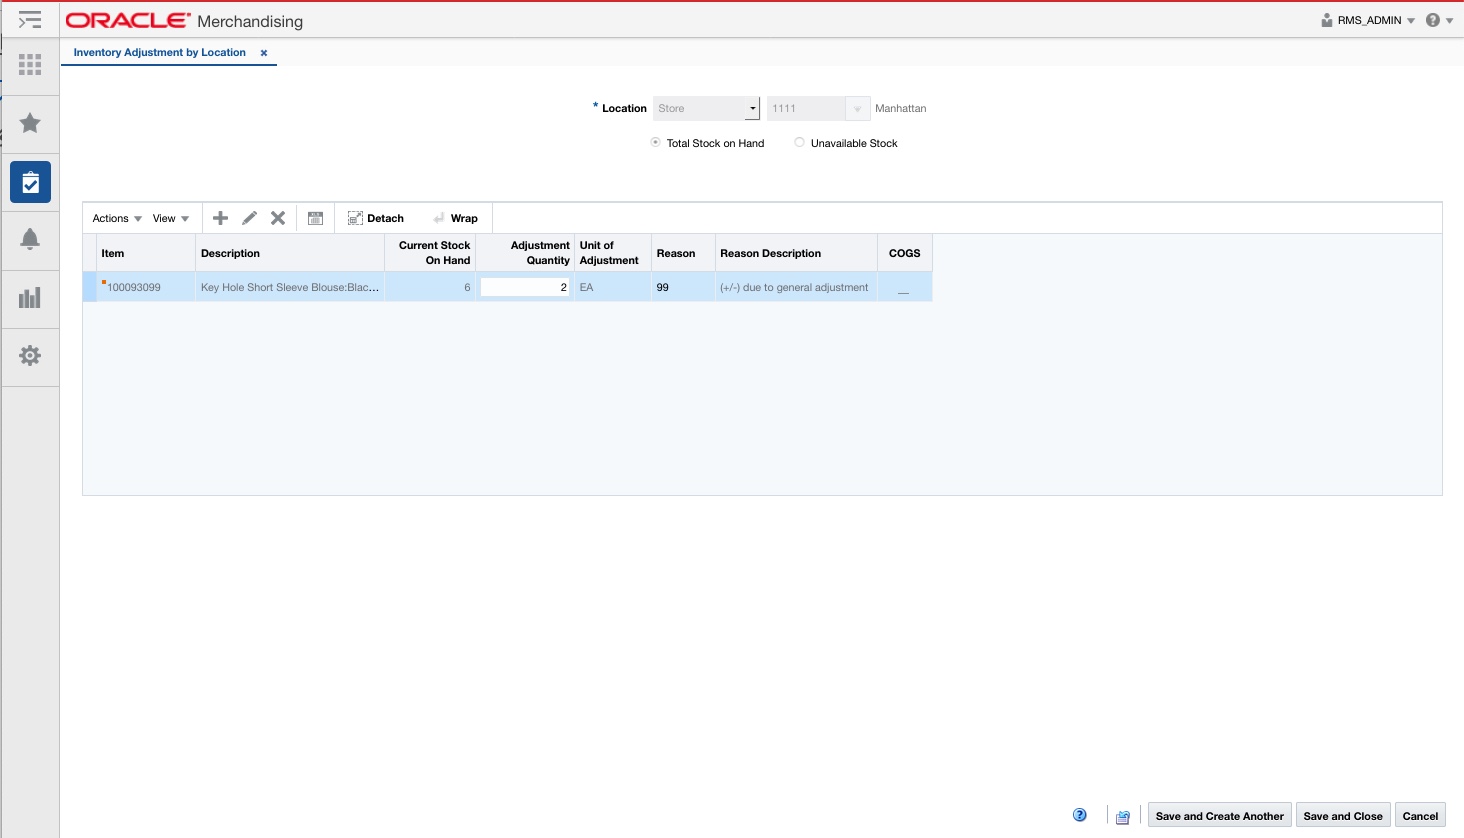Click the Edit pencil icon
The width and height of the screenshot is (1464, 838).
coord(249,217)
